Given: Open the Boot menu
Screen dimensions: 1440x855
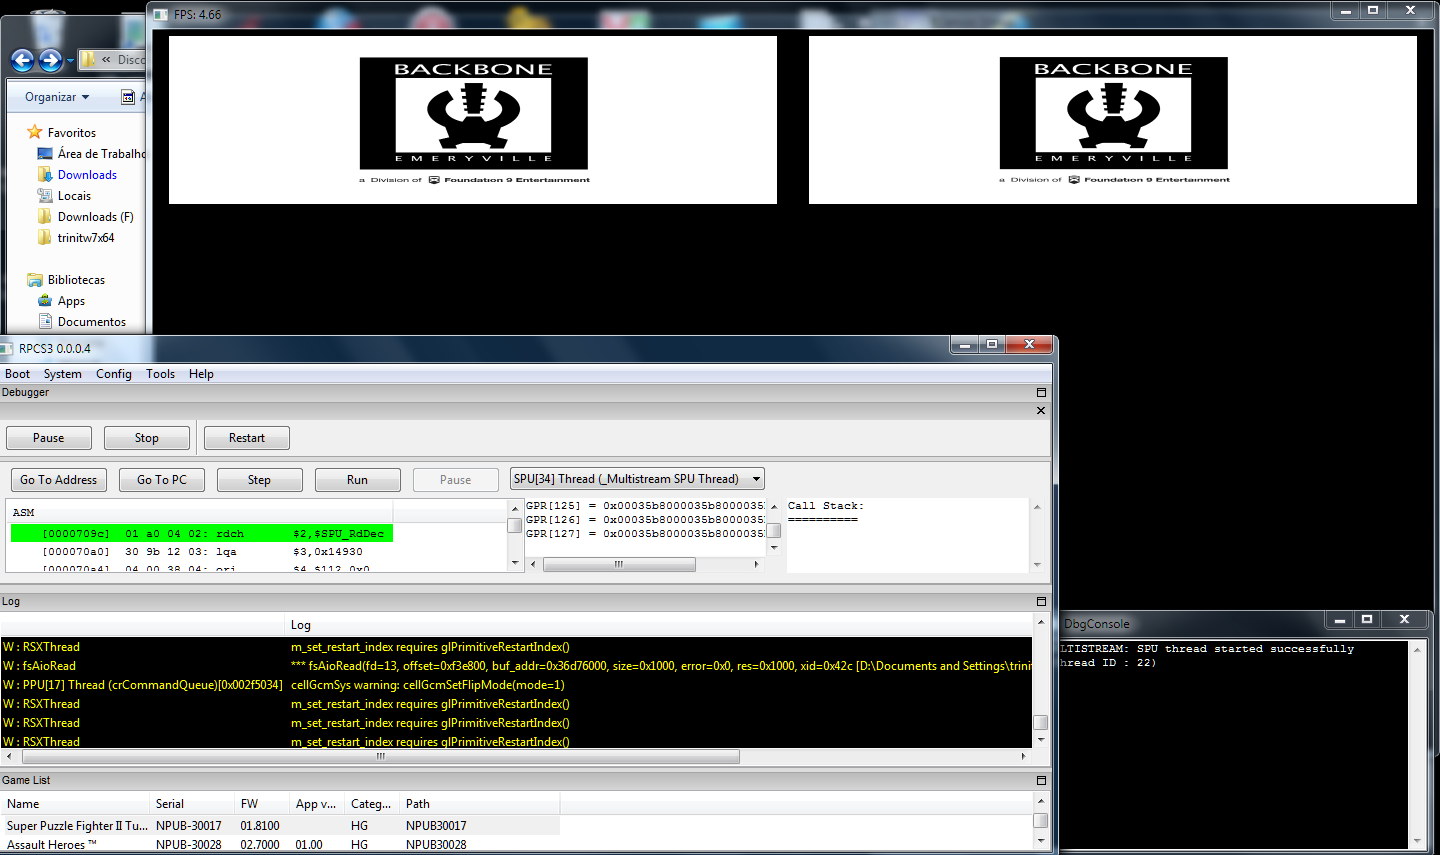Looking at the screenshot, I should tap(17, 374).
